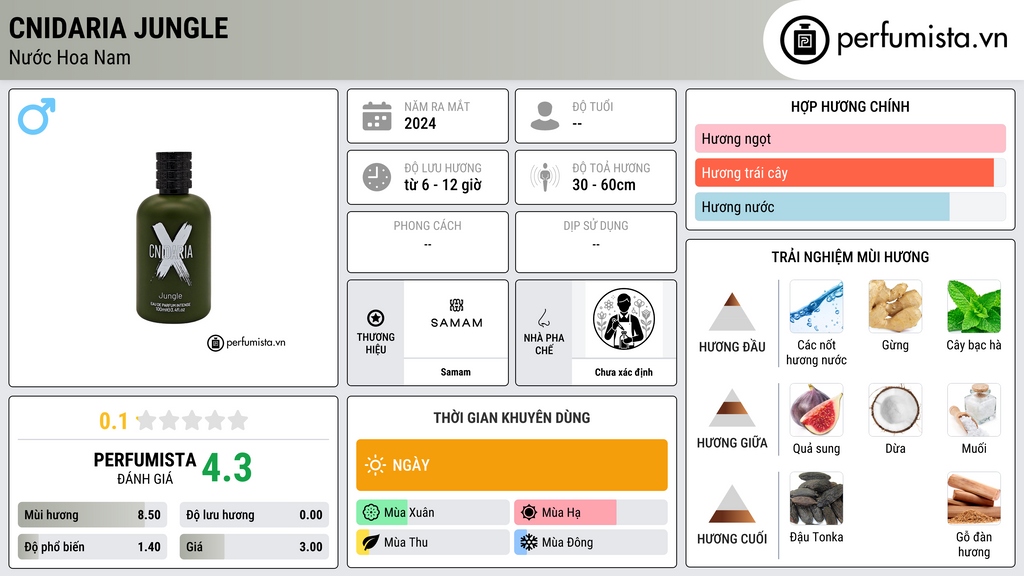The image size is (1024, 576).
Task: Click the Hương giữa pyramid icon
Action: pyautogui.click(x=732, y=408)
